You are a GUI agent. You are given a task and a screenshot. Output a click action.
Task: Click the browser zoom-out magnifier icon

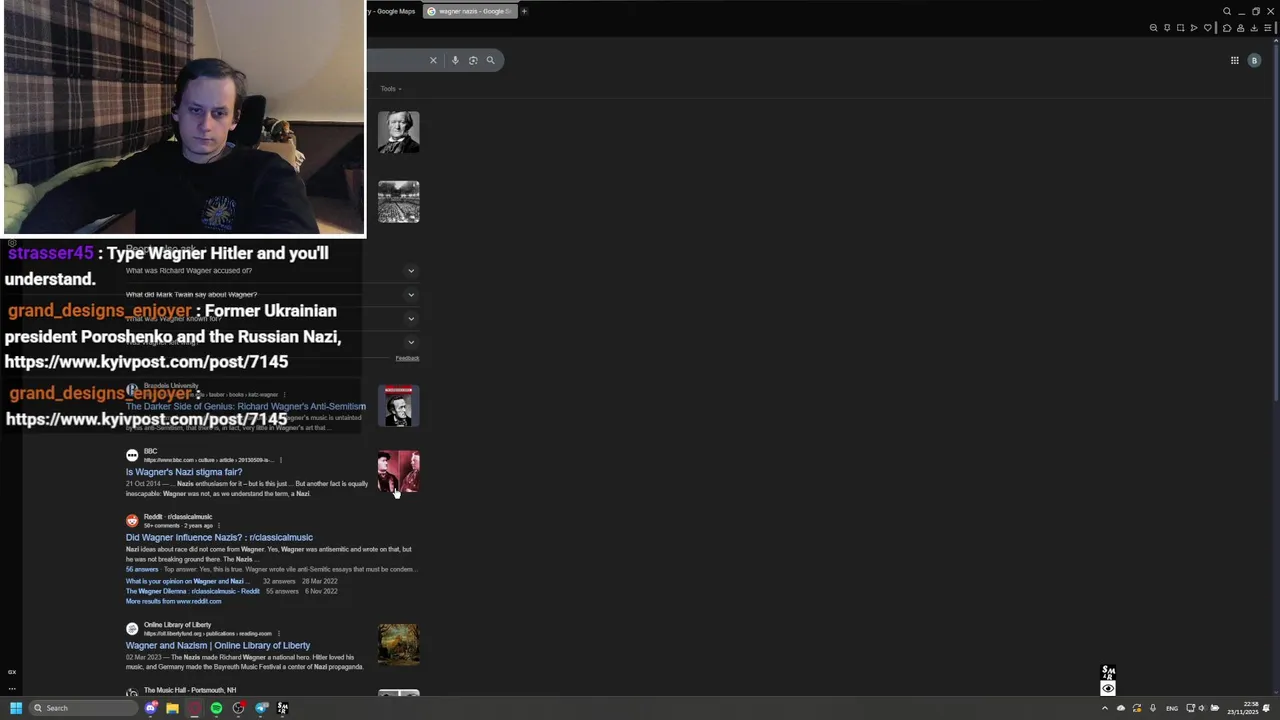1153,28
